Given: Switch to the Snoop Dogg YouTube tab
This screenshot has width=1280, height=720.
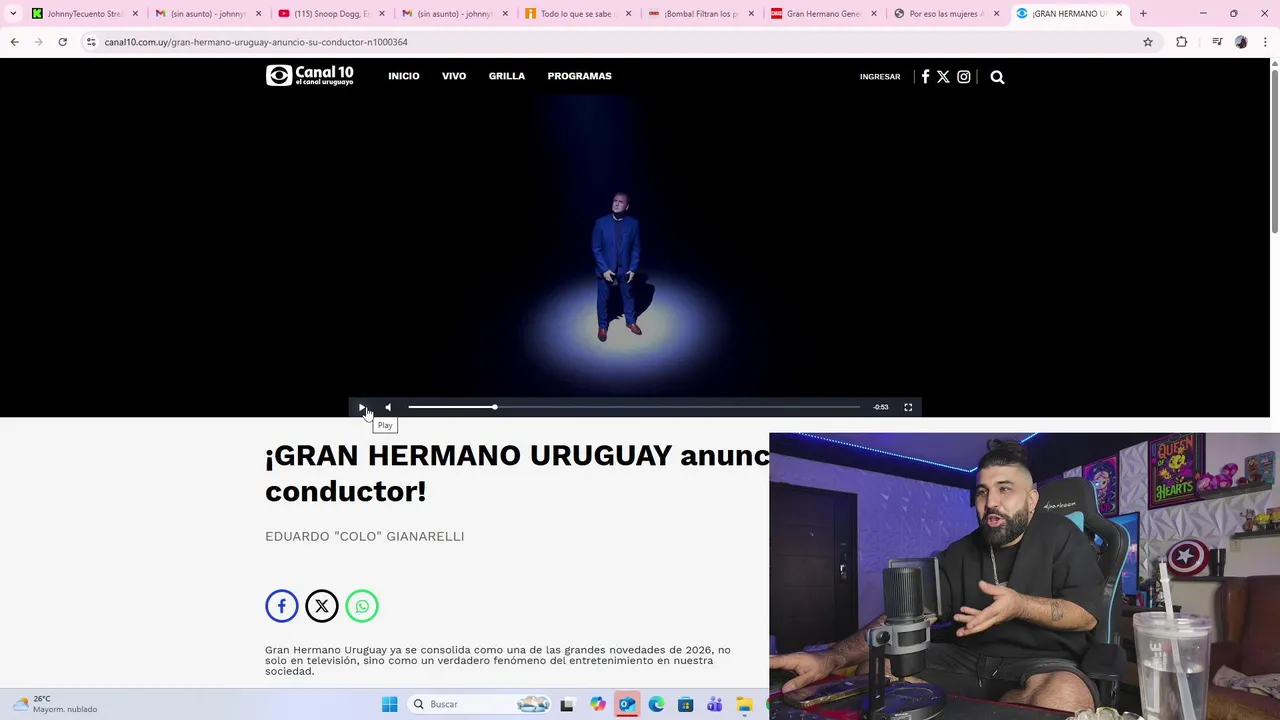Looking at the screenshot, I should (332, 13).
